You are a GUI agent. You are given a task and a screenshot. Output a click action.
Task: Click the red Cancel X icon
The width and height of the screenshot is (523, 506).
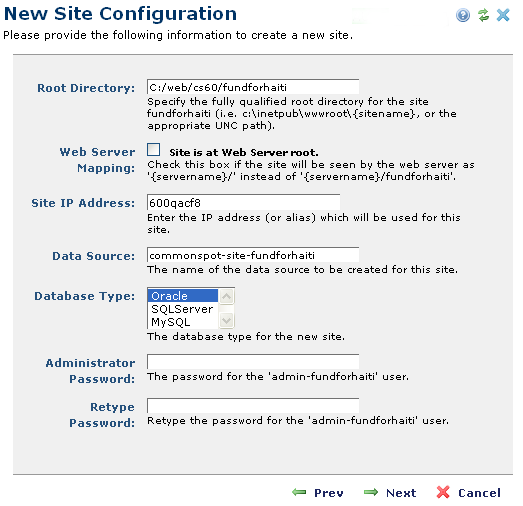coord(443,492)
